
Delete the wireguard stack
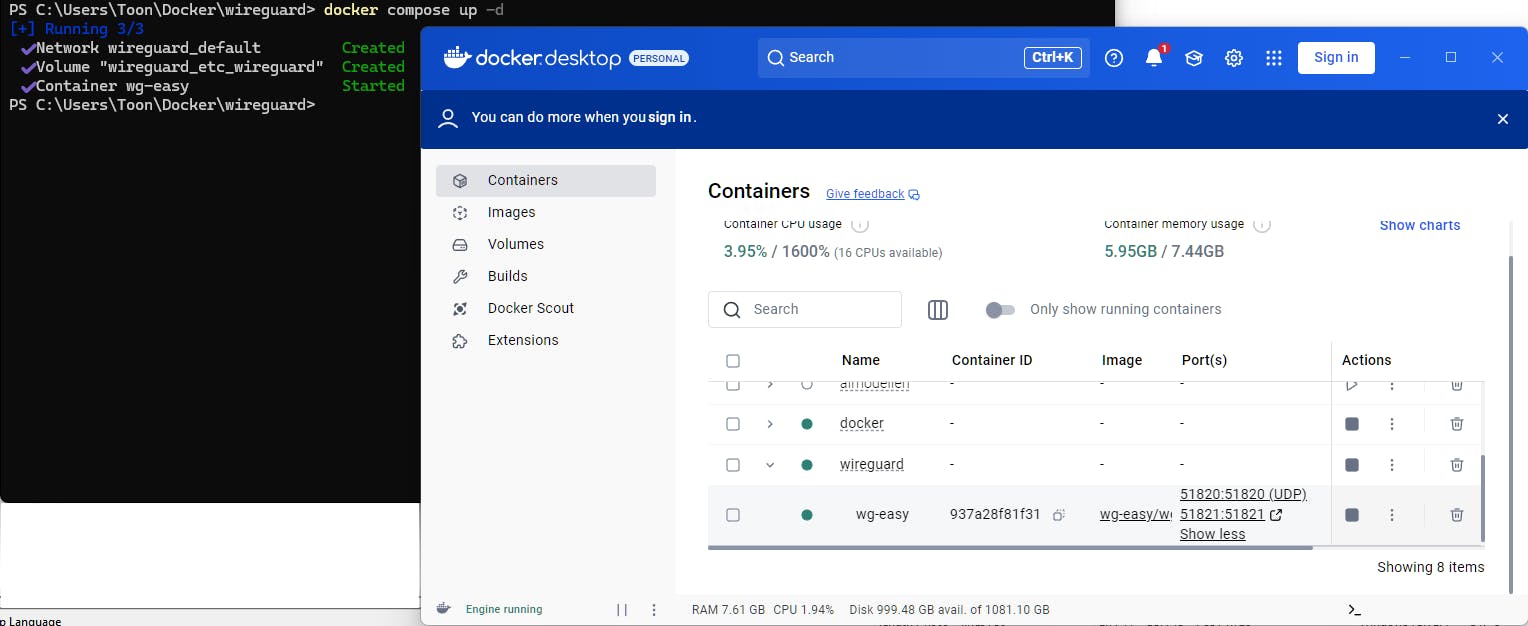[1457, 465]
